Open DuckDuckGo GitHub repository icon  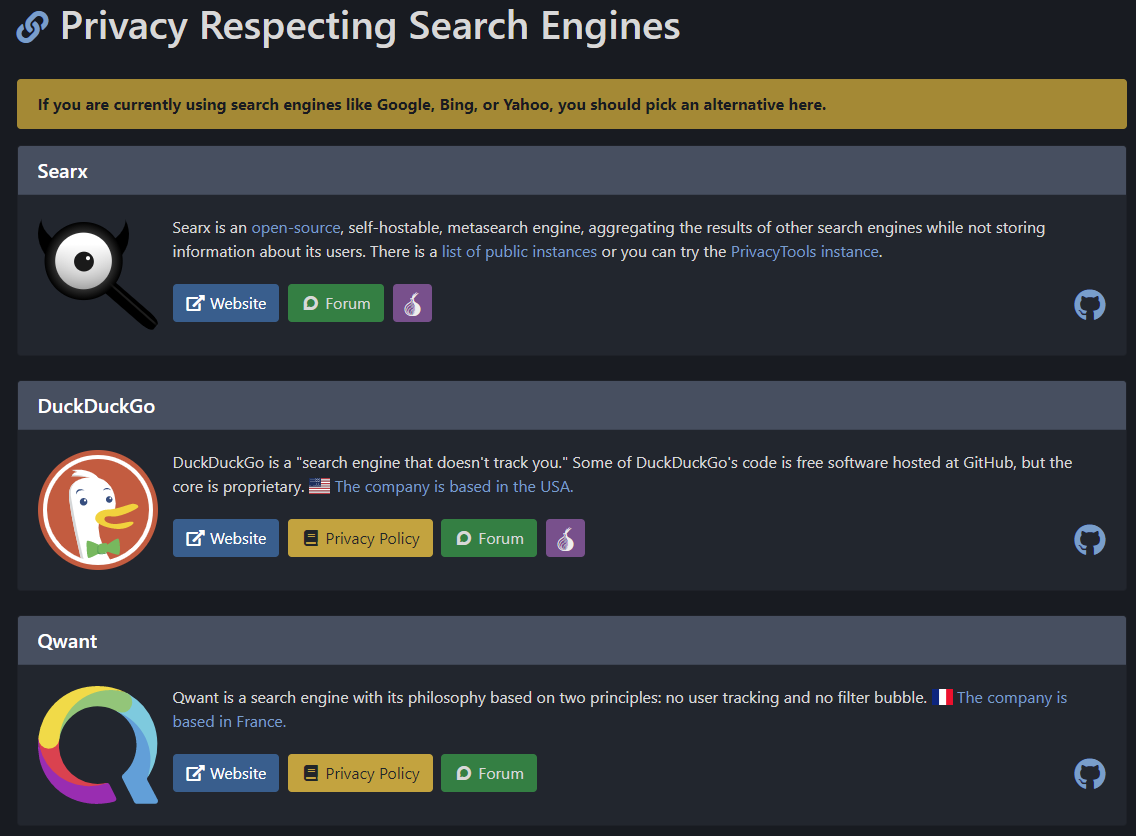(1090, 540)
